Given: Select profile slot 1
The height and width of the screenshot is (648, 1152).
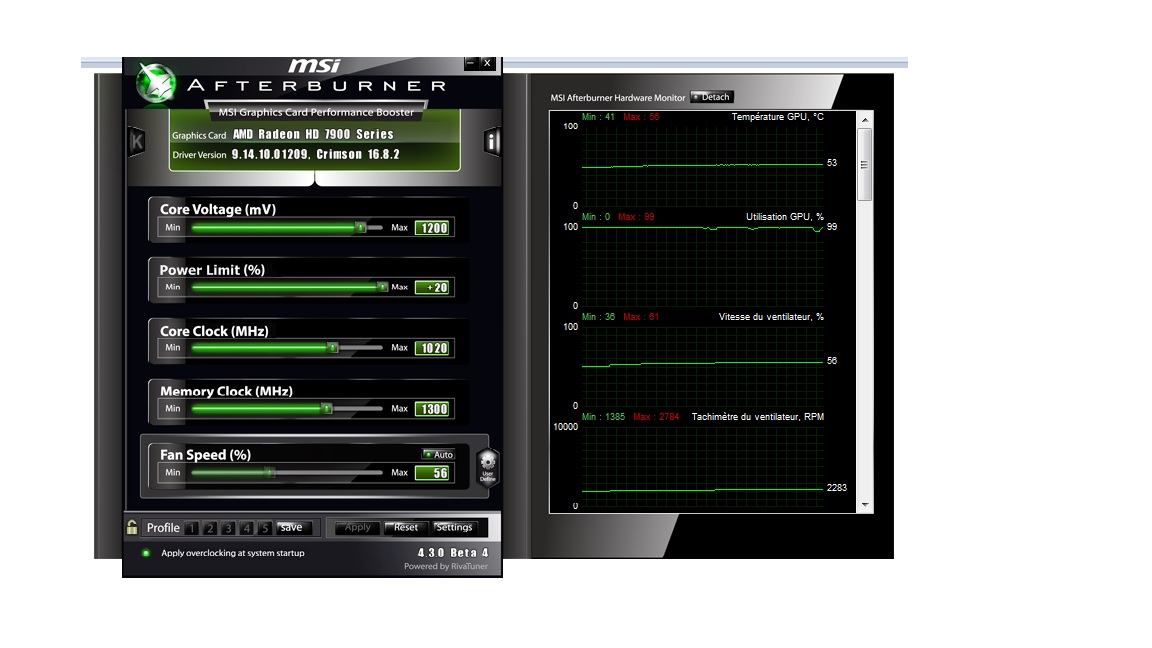Looking at the screenshot, I should point(192,528).
